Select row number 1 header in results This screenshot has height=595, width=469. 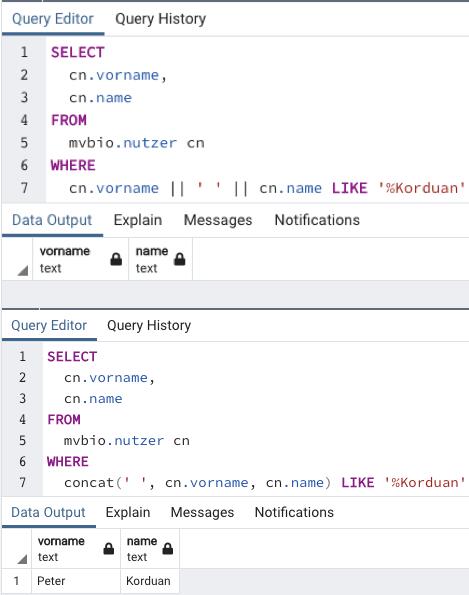[16, 581]
